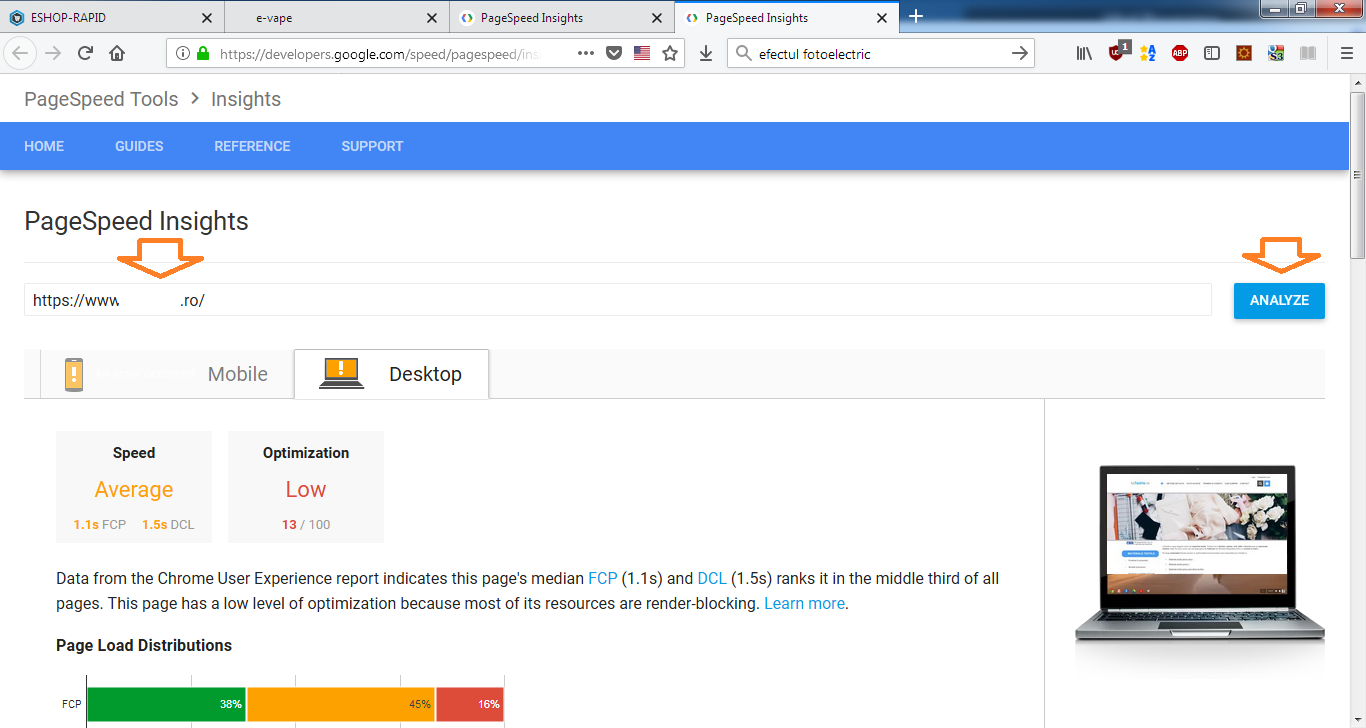The height and width of the screenshot is (728, 1366).
Task: Close the e-vape tab
Action: click(x=432, y=18)
